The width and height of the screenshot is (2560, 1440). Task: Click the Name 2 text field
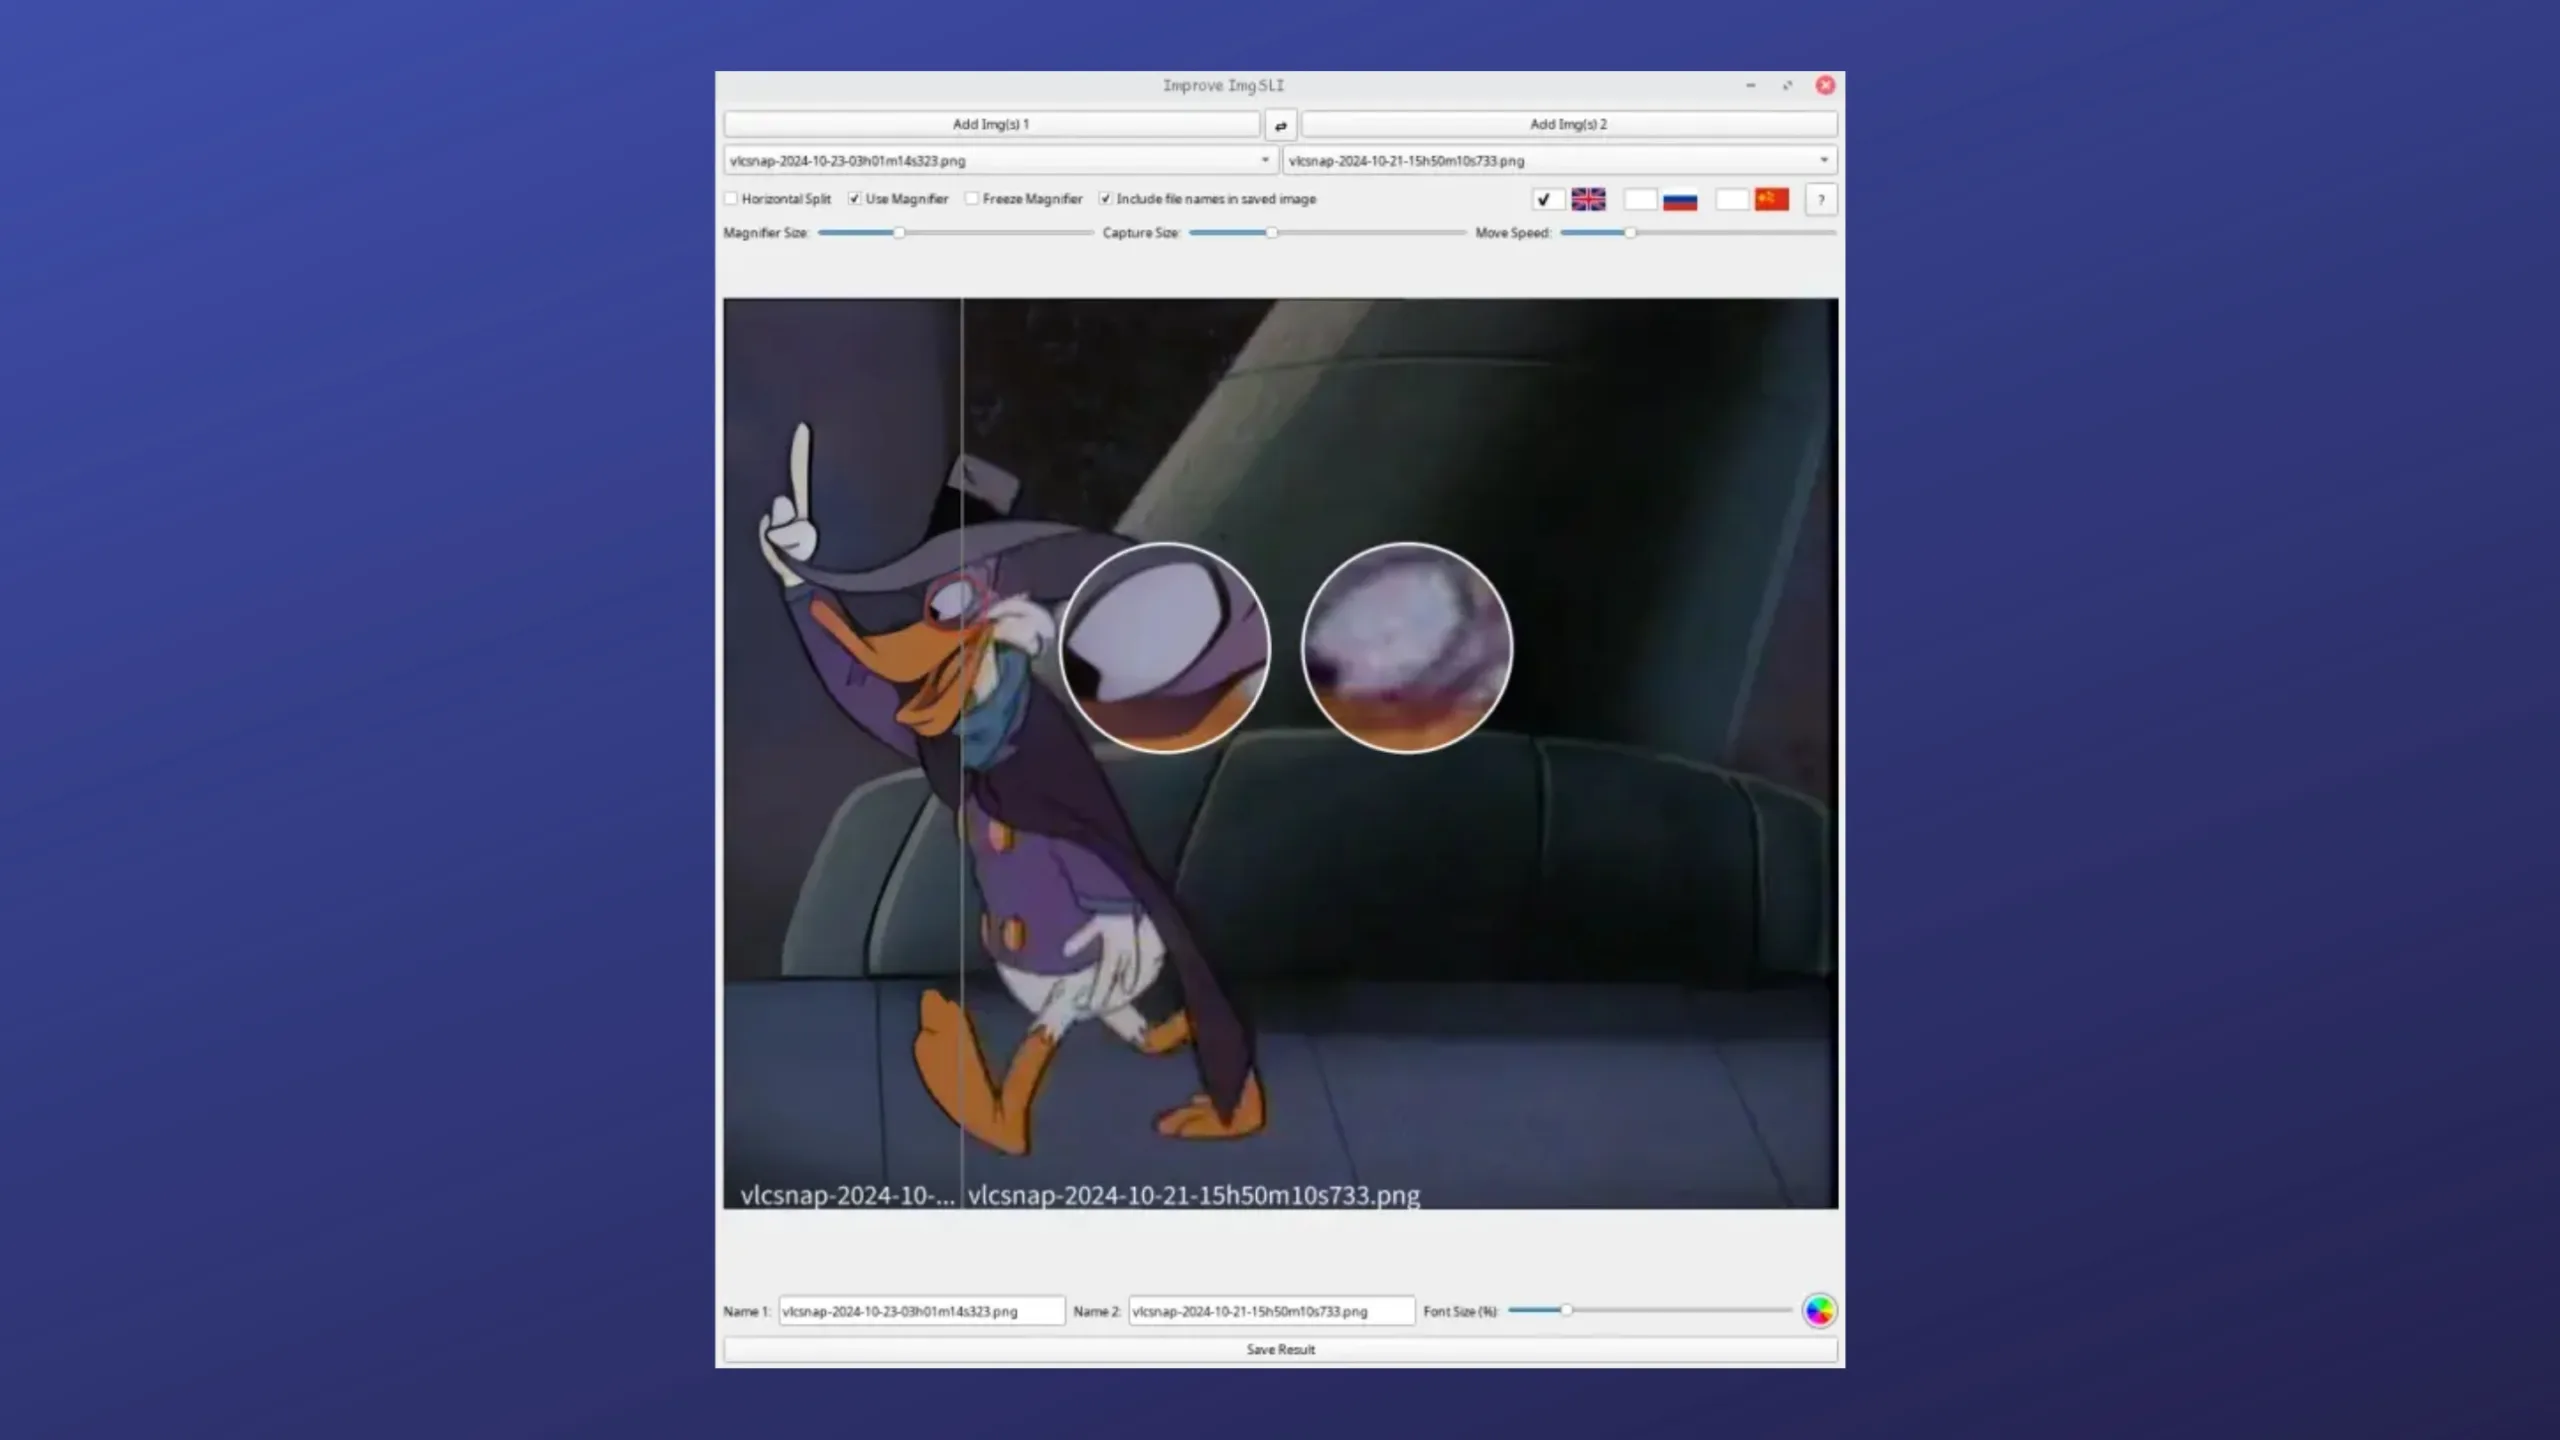[1270, 1310]
